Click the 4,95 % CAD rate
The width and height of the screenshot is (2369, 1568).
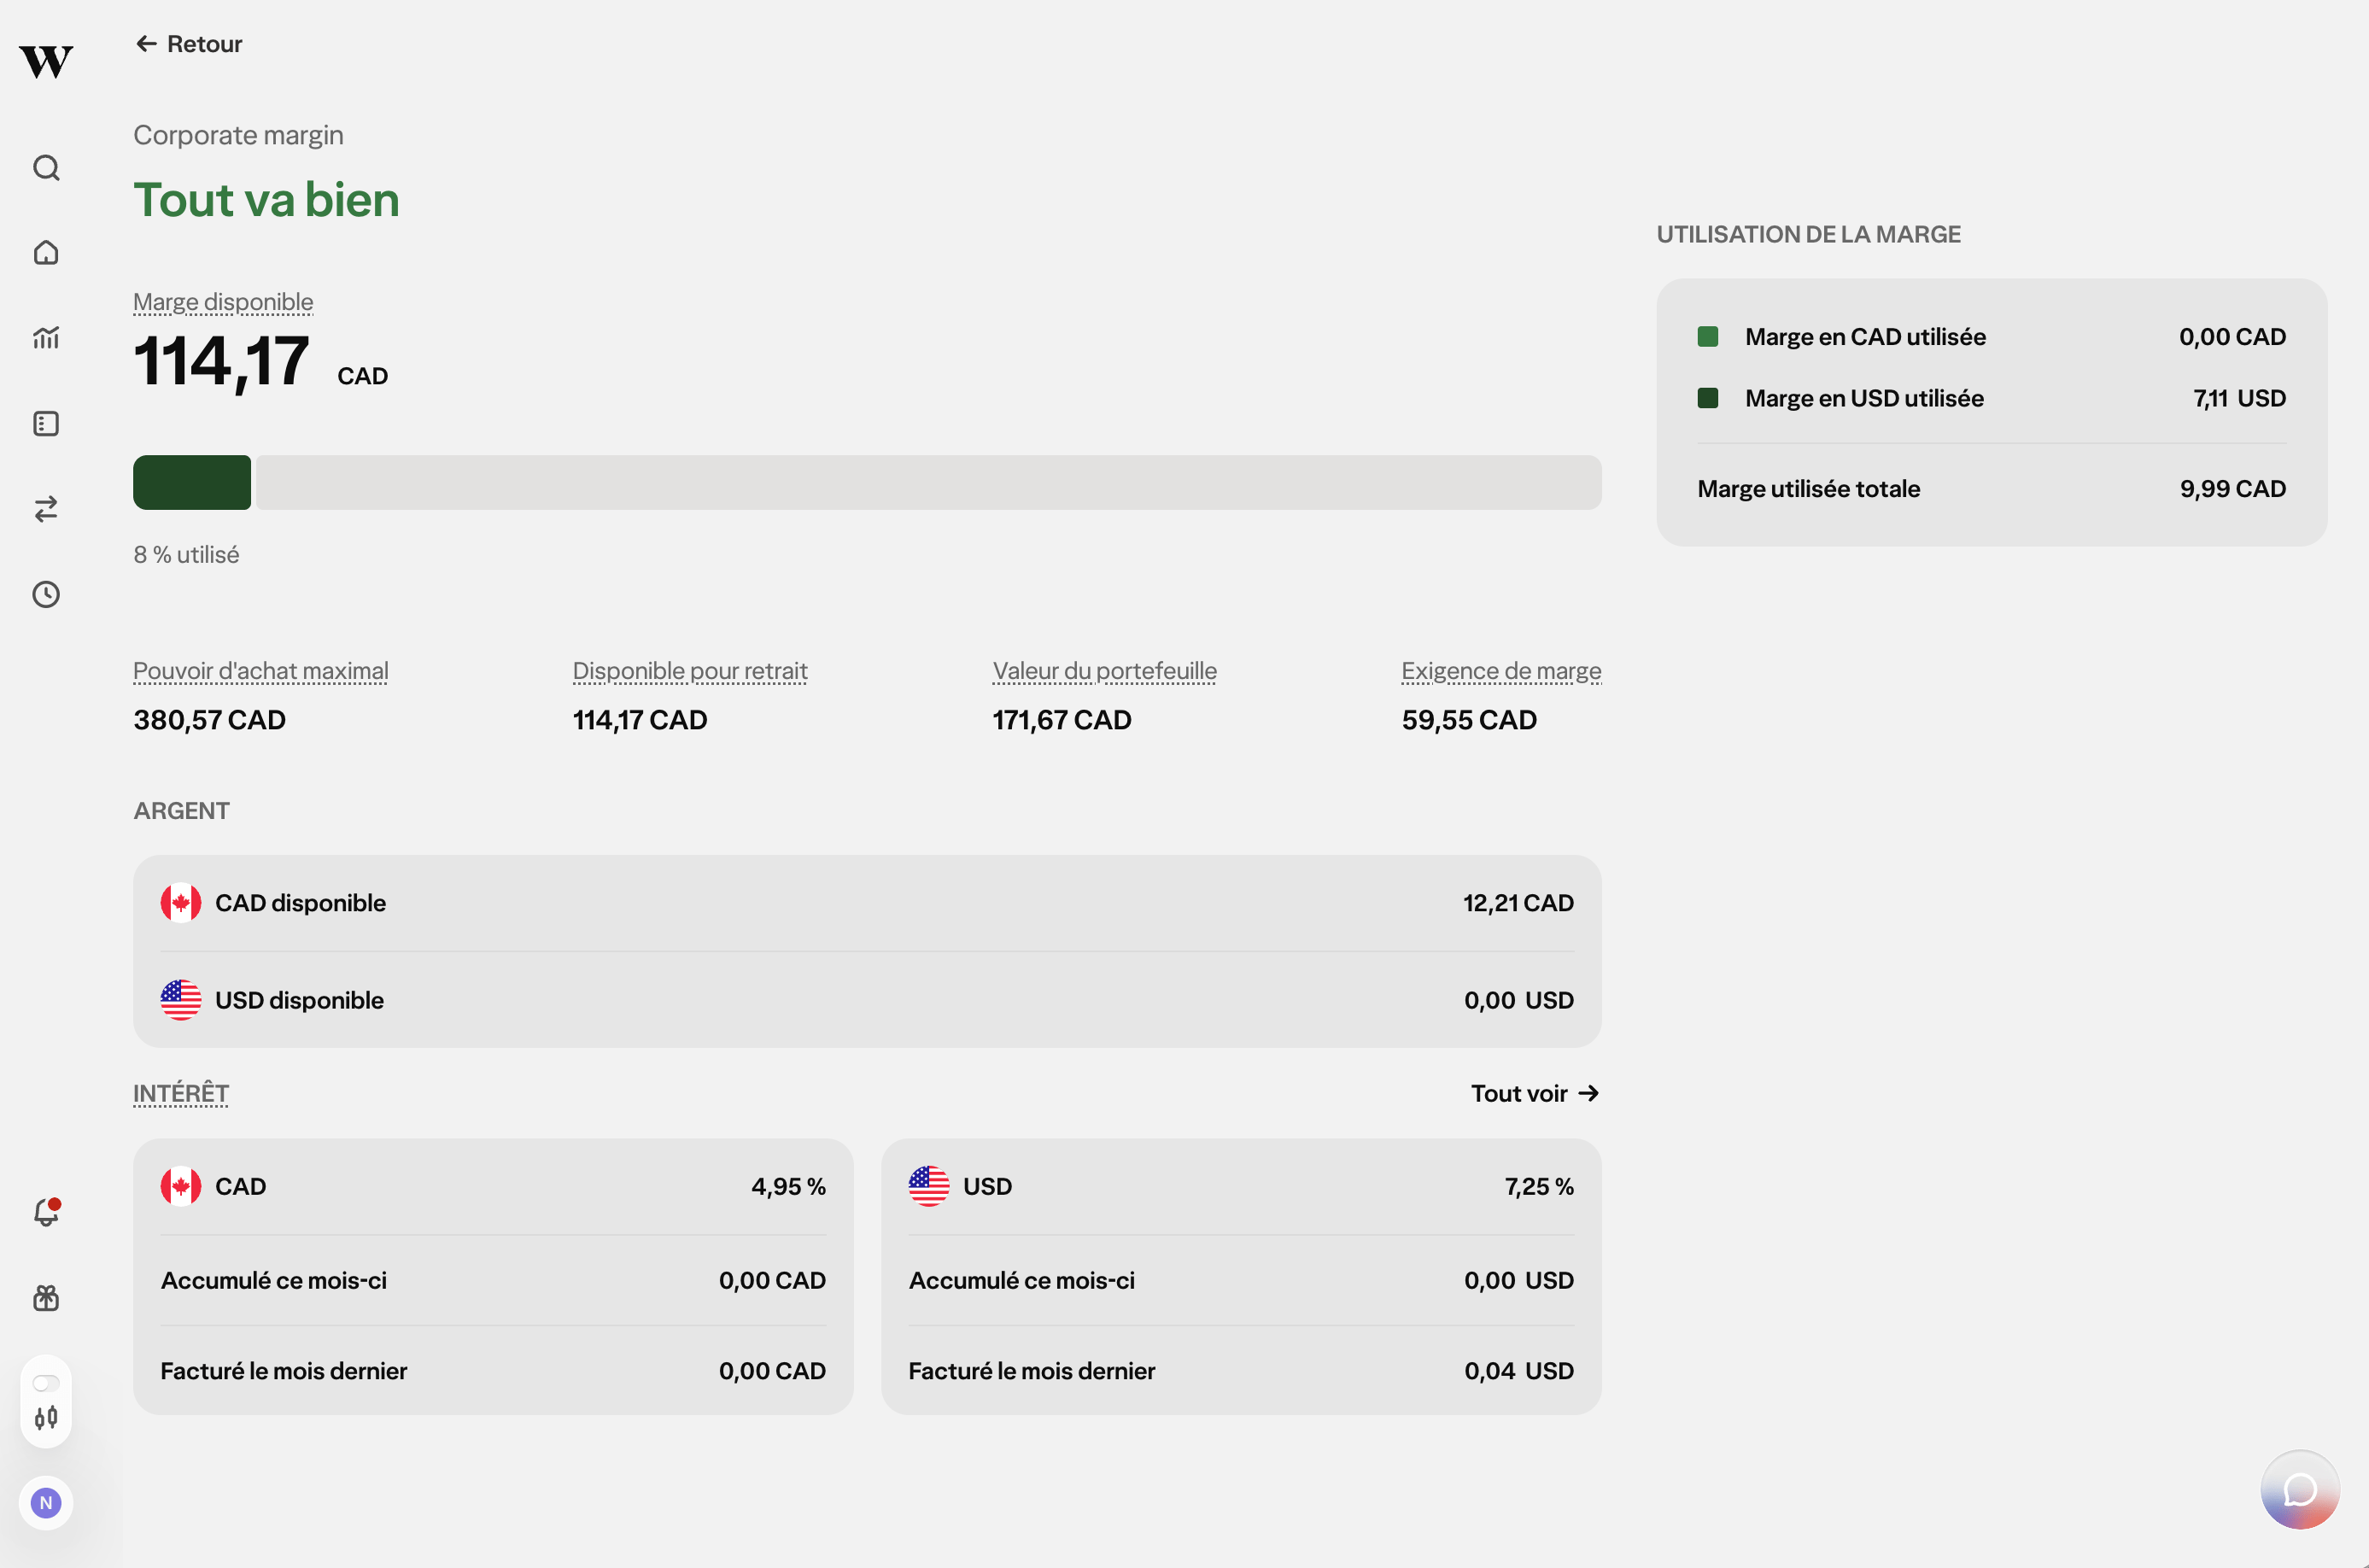coord(788,1186)
